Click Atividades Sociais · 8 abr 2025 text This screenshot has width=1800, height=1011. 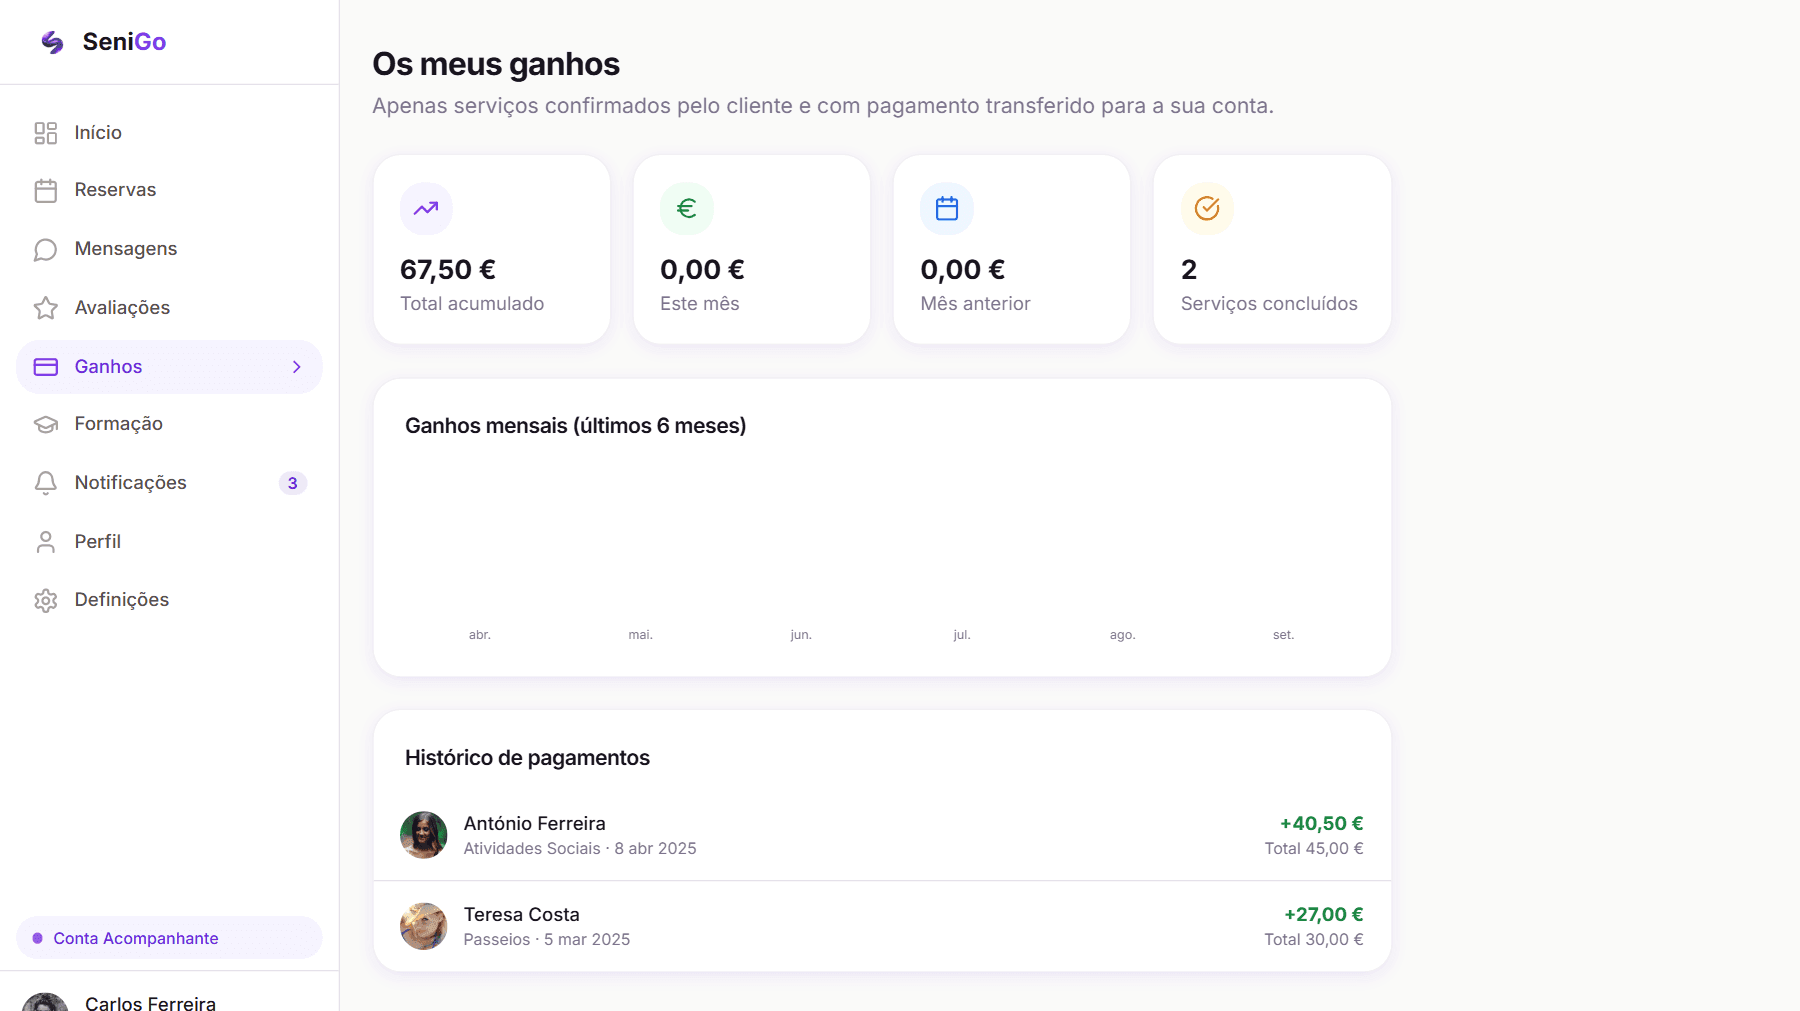580,848
